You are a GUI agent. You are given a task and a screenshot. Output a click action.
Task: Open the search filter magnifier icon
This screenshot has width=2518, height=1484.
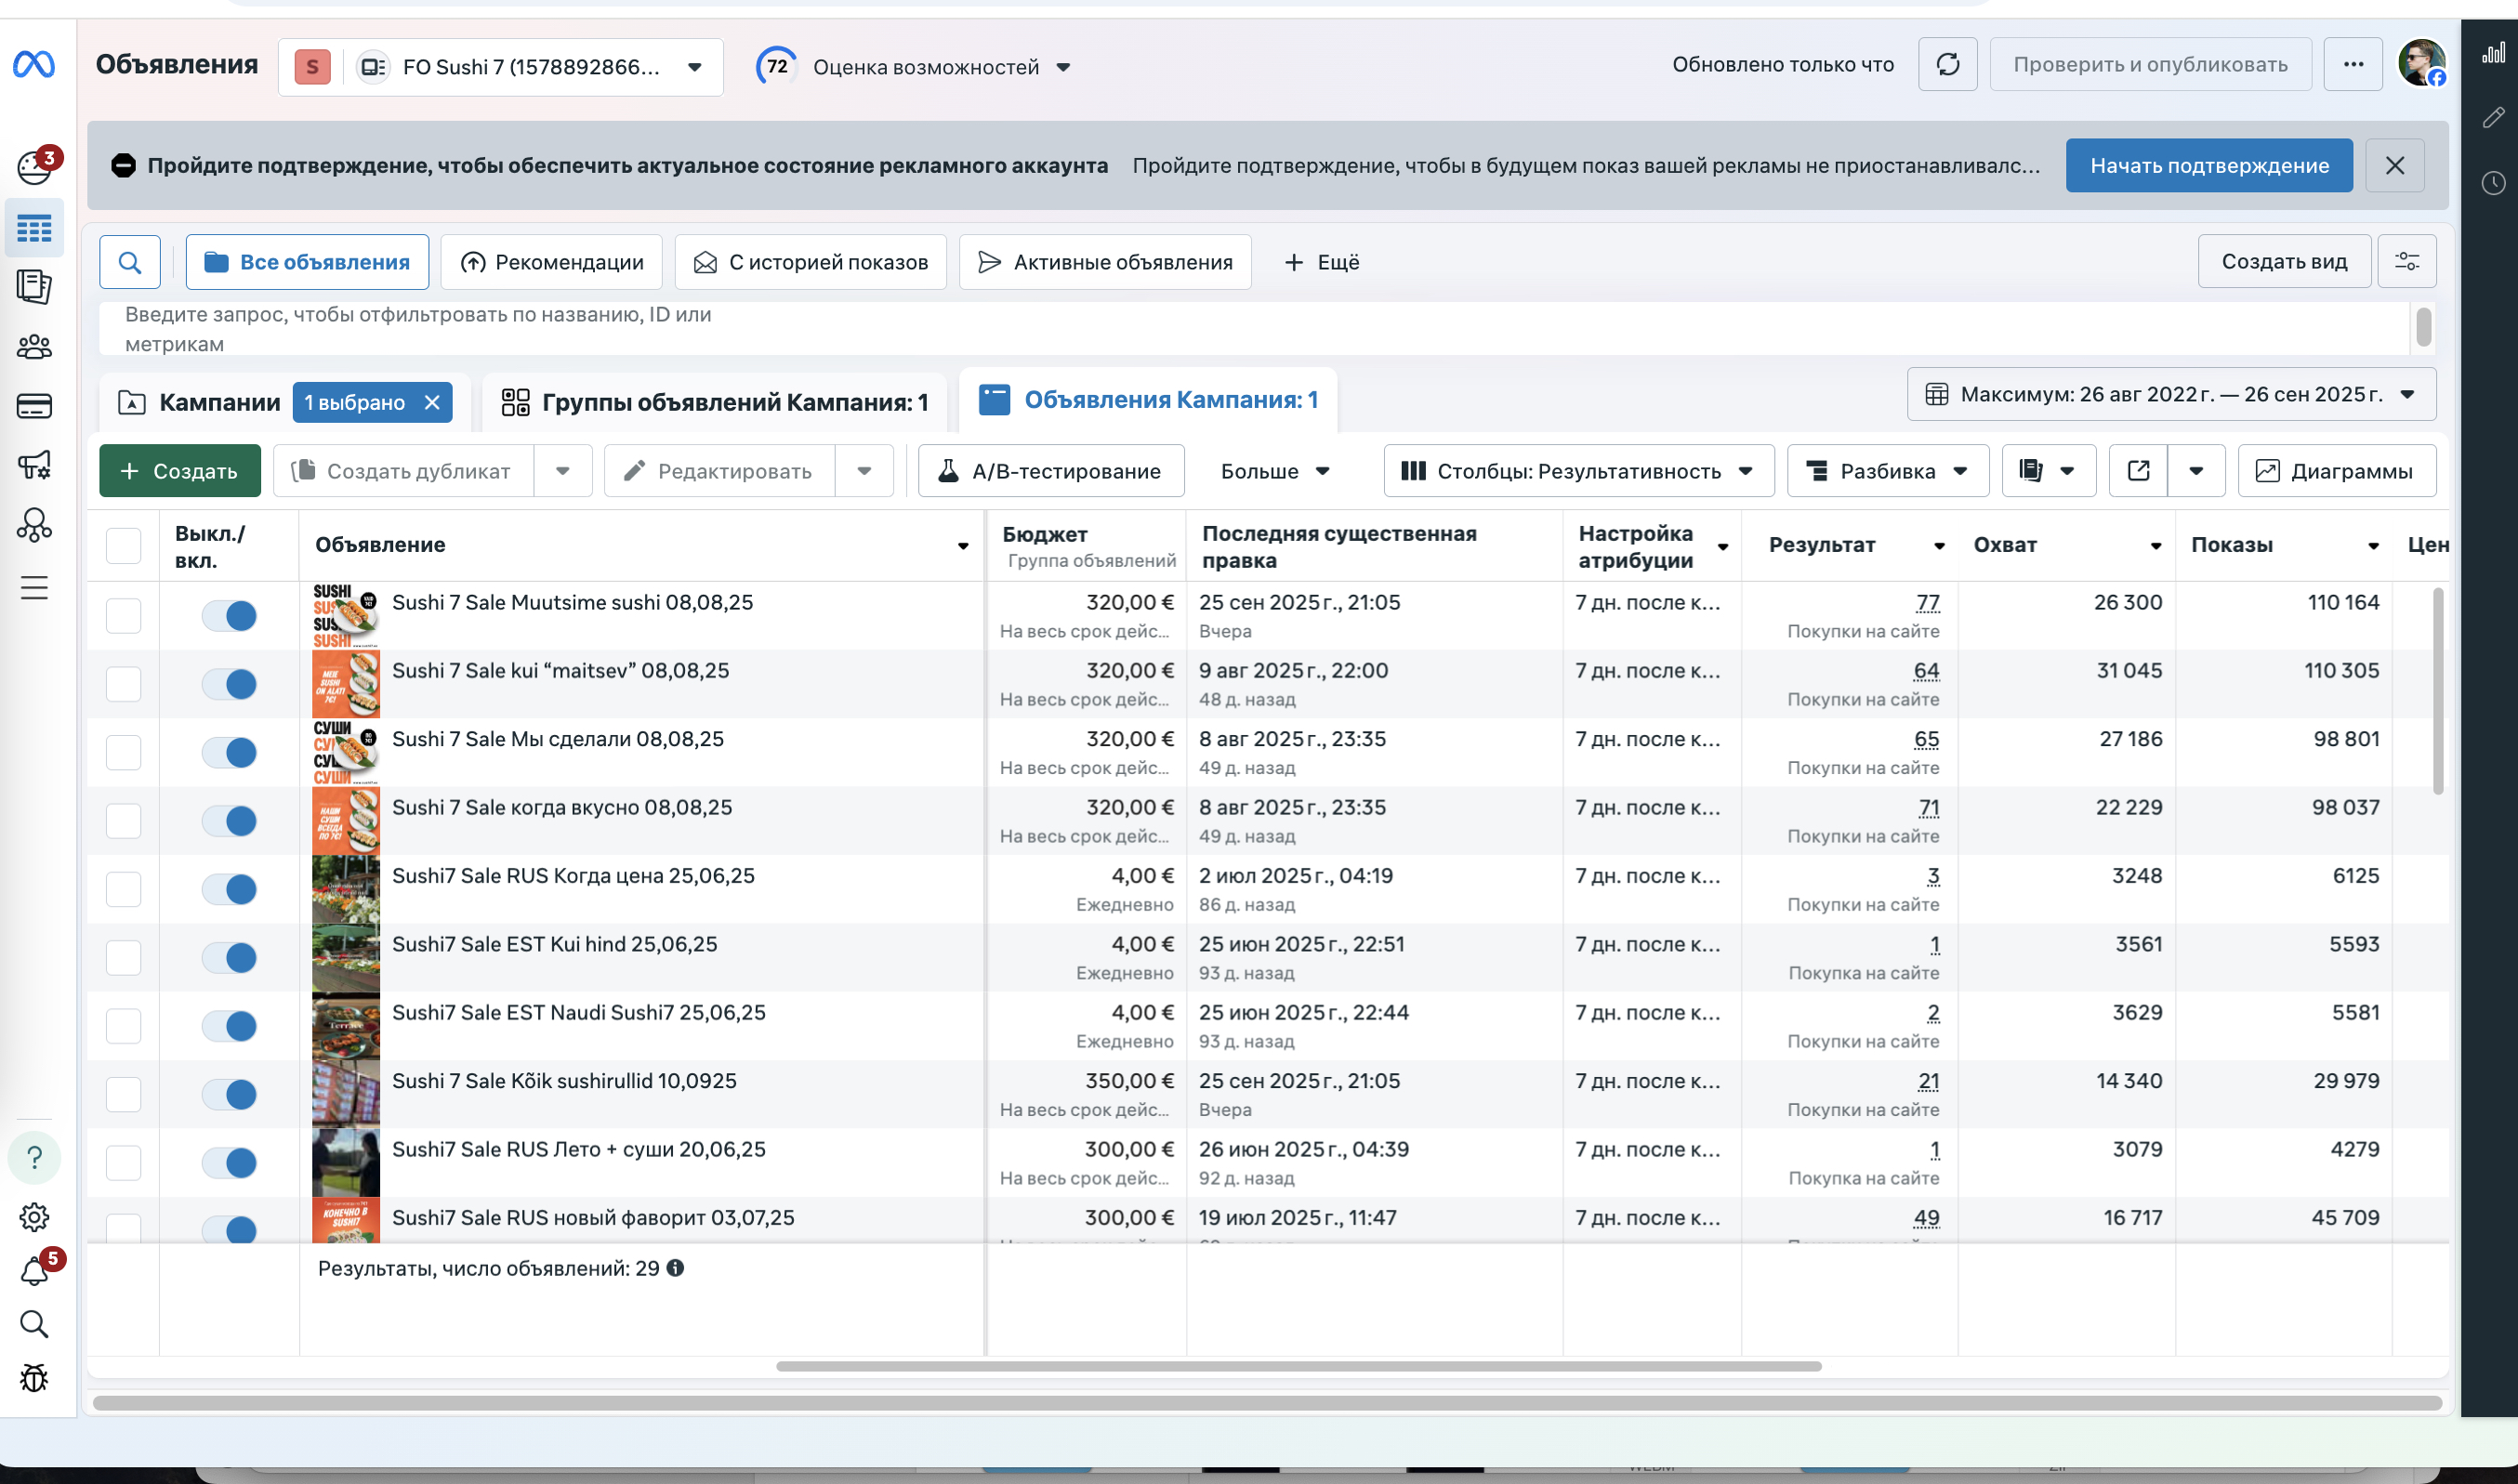click(x=130, y=262)
